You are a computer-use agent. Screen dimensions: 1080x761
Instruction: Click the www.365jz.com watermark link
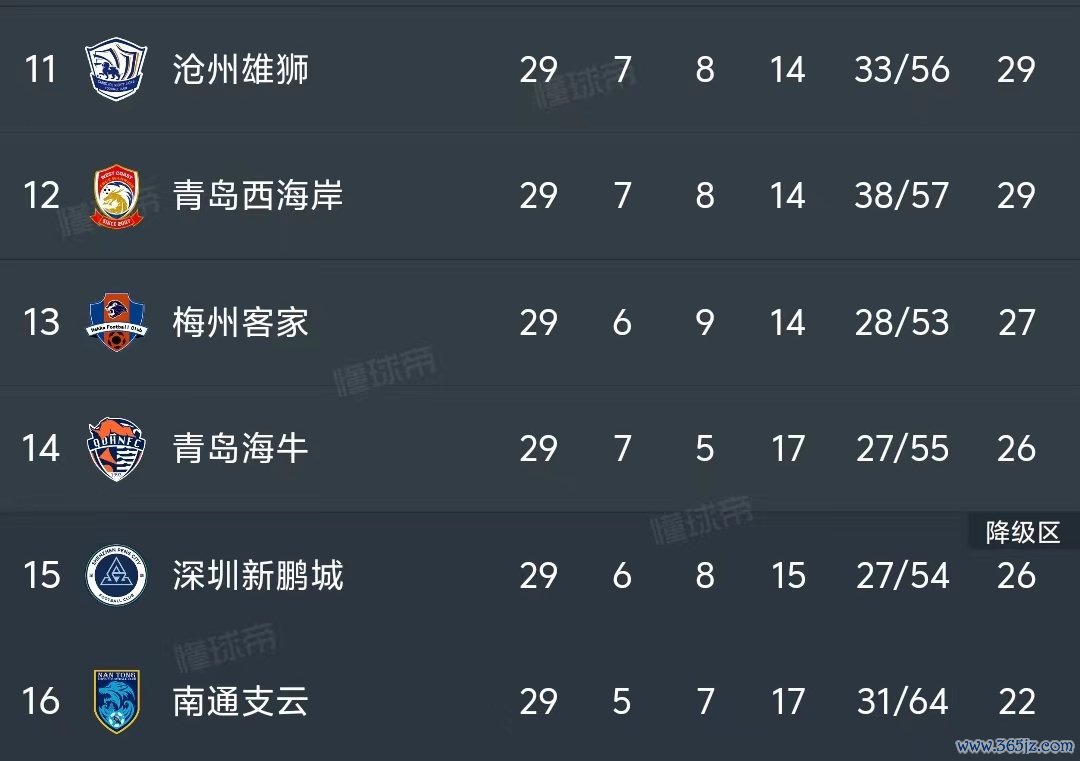[1015, 746]
